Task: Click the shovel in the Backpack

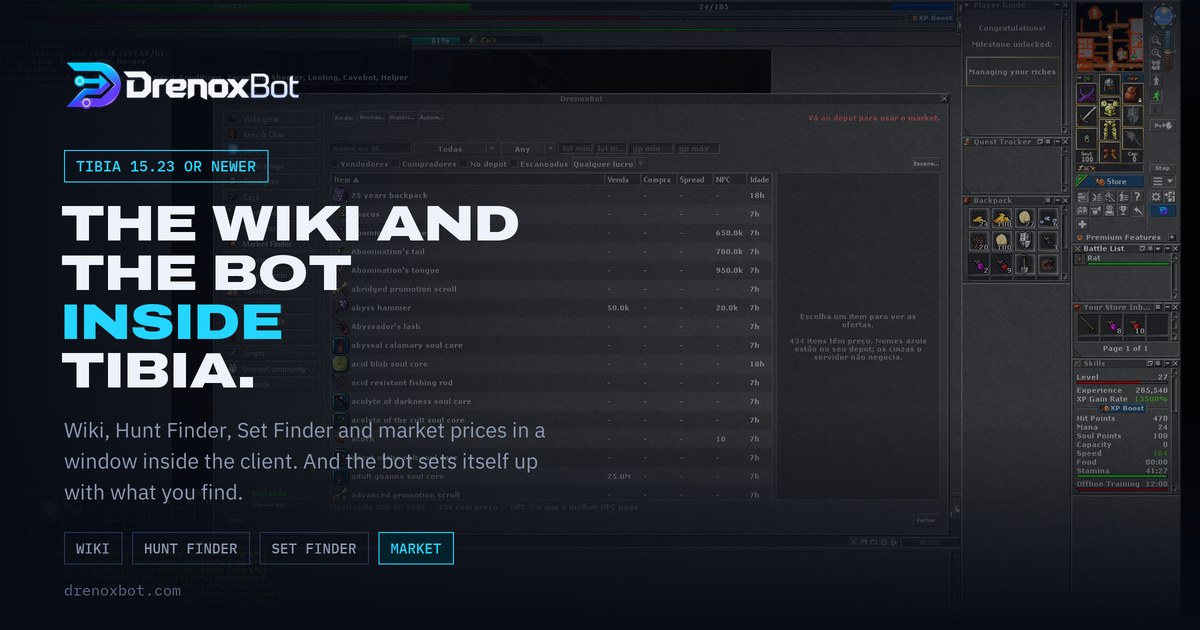Action: (1025, 264)
